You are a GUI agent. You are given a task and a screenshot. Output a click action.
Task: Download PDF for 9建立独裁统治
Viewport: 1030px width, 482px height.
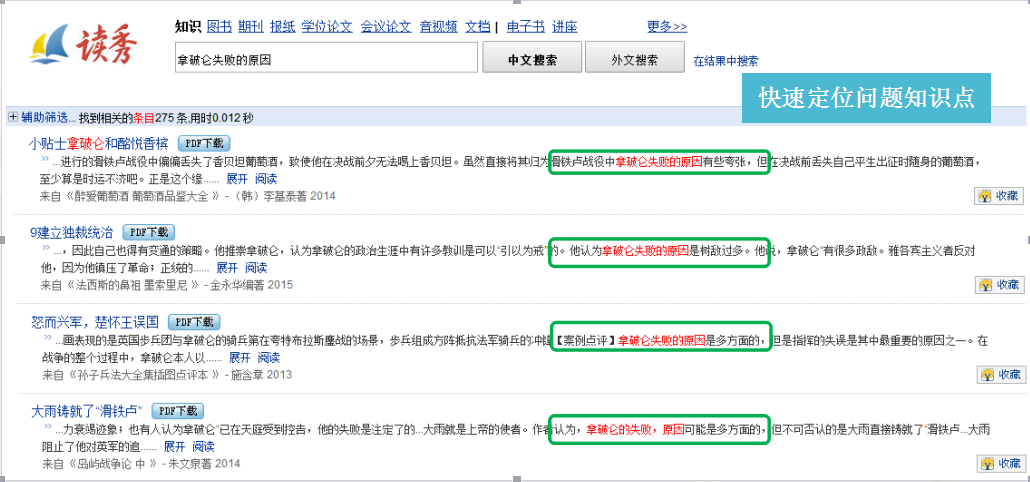point(148,232)
